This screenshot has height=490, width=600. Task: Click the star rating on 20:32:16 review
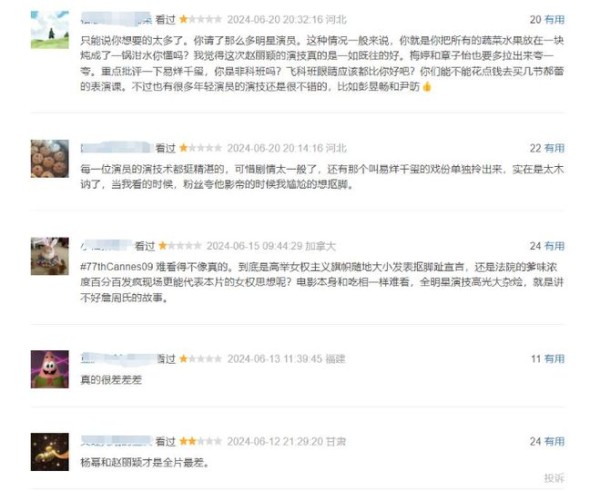pyautogui.click(x=201, y=19)
